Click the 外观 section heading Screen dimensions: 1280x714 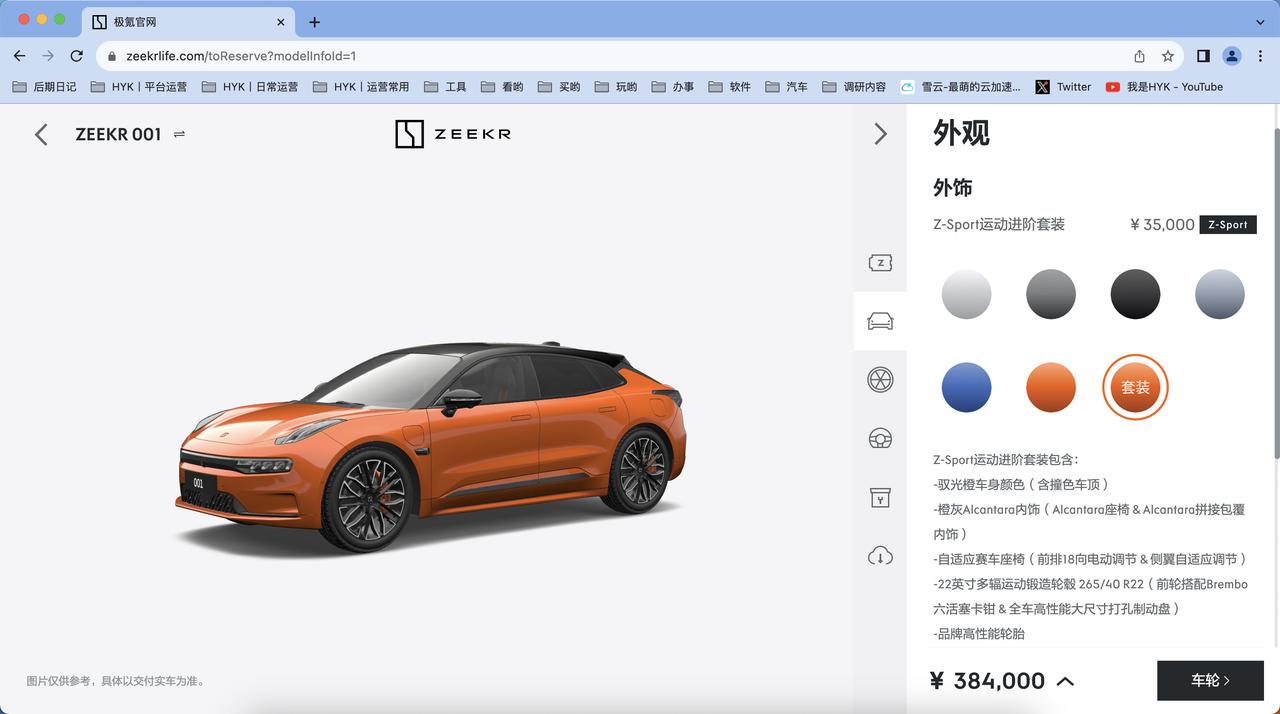pyautogui.click(x=961, y=133)
